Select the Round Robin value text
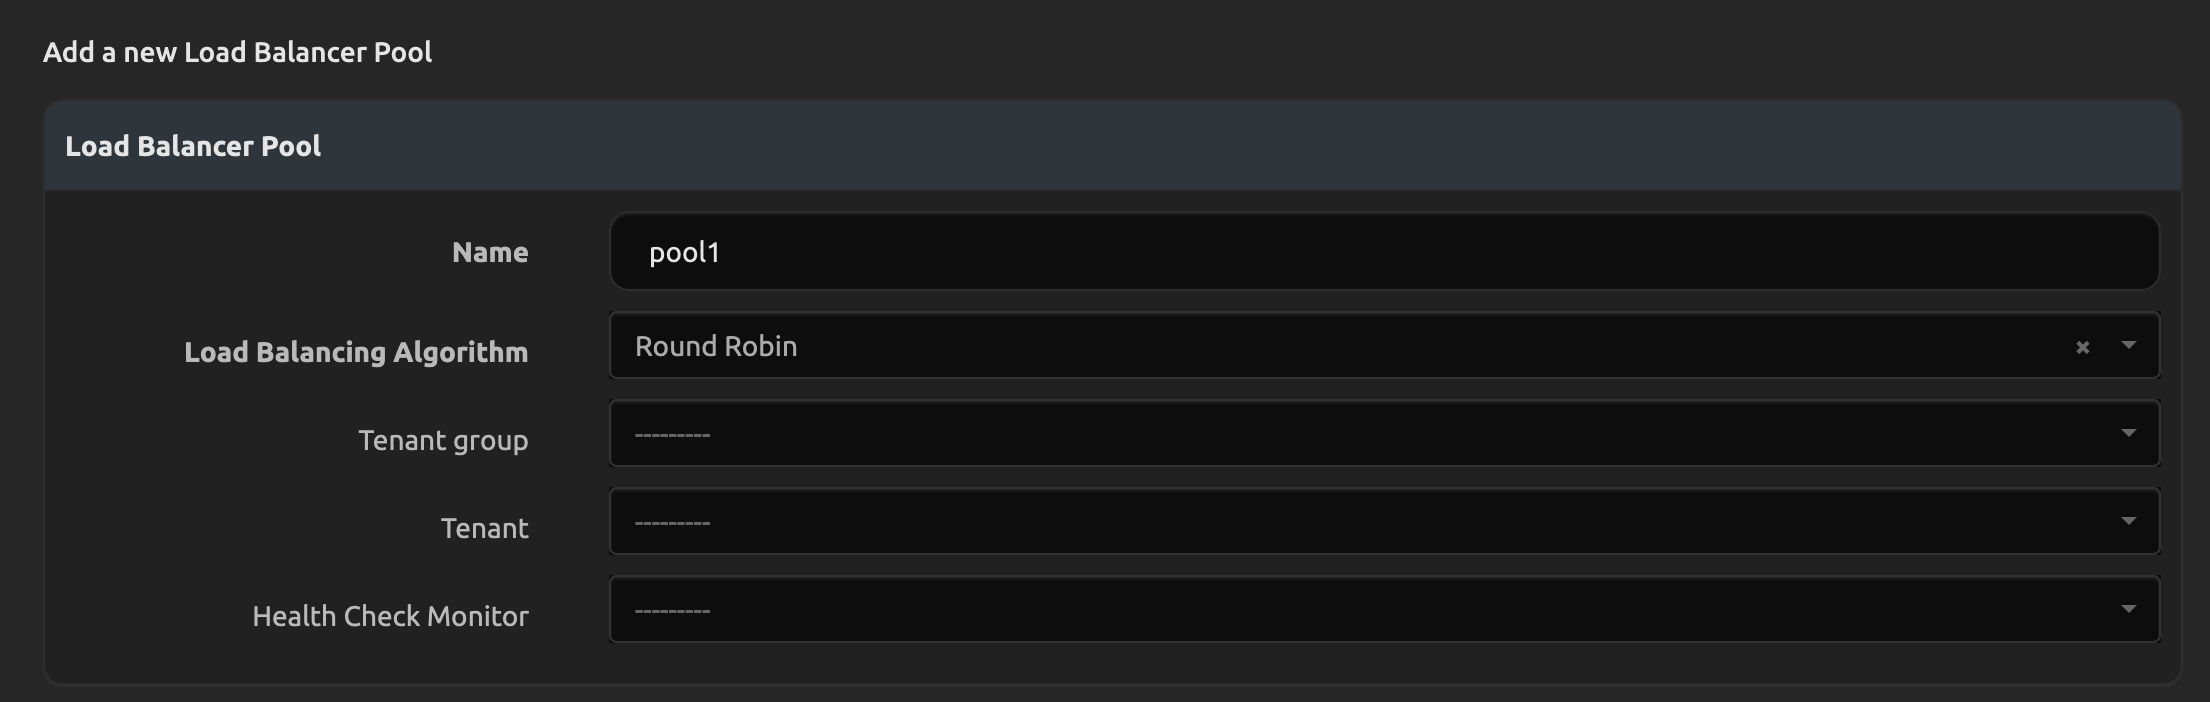2210x702 pixels. (716, 346)
